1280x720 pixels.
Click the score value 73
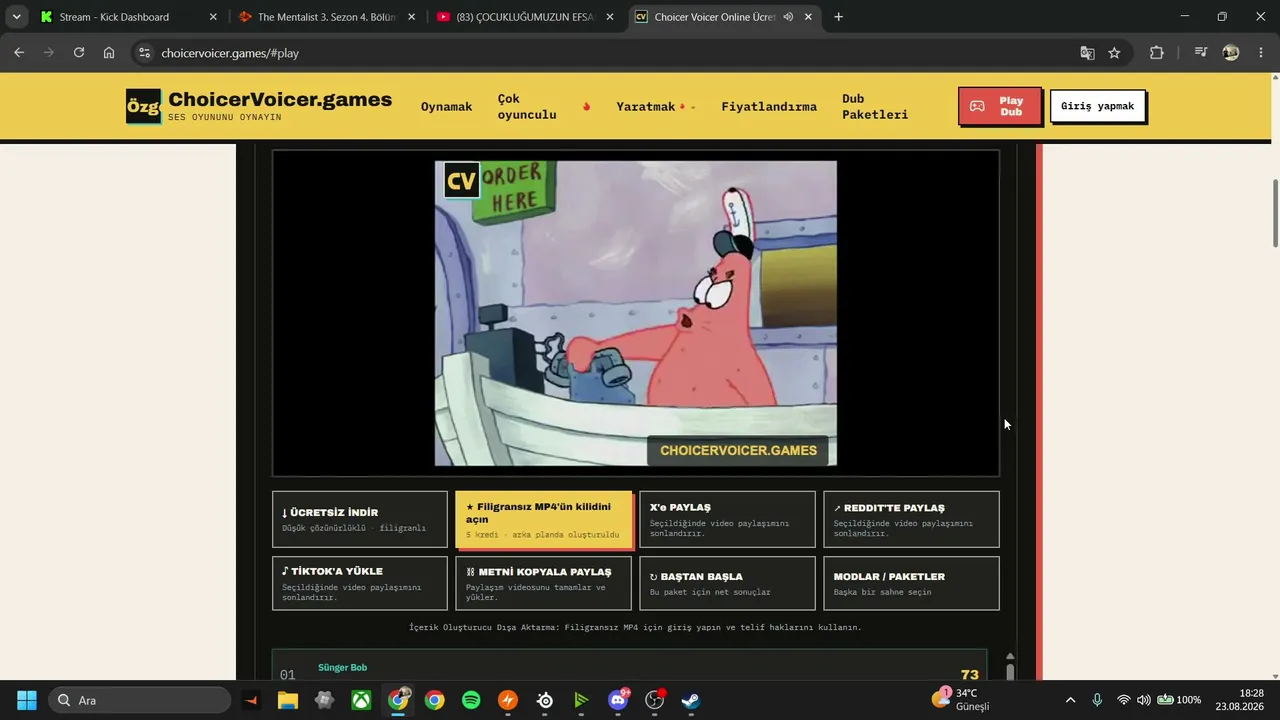click(969, 675)
